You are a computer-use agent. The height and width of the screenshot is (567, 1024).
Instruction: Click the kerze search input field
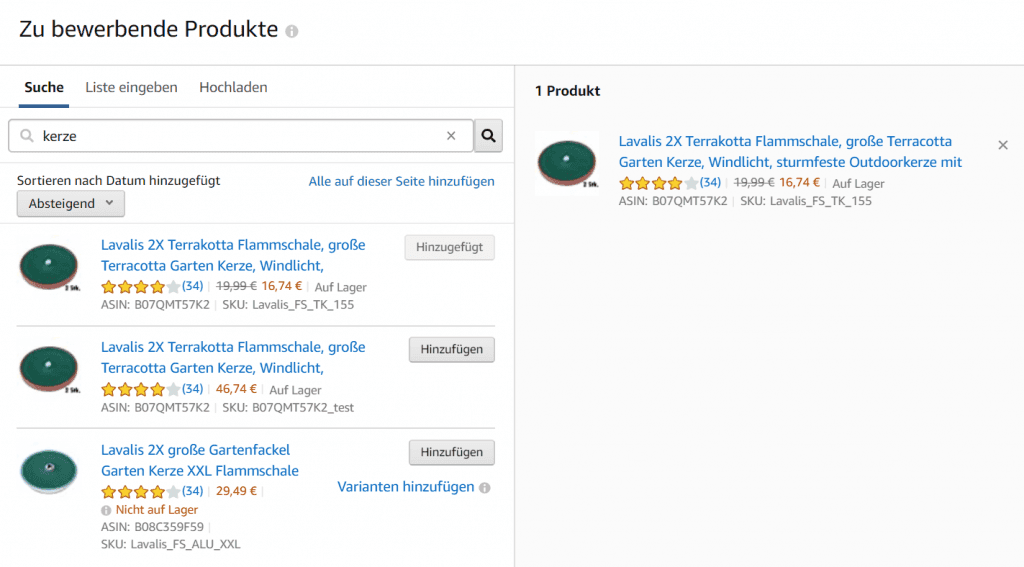pos(240,136)
